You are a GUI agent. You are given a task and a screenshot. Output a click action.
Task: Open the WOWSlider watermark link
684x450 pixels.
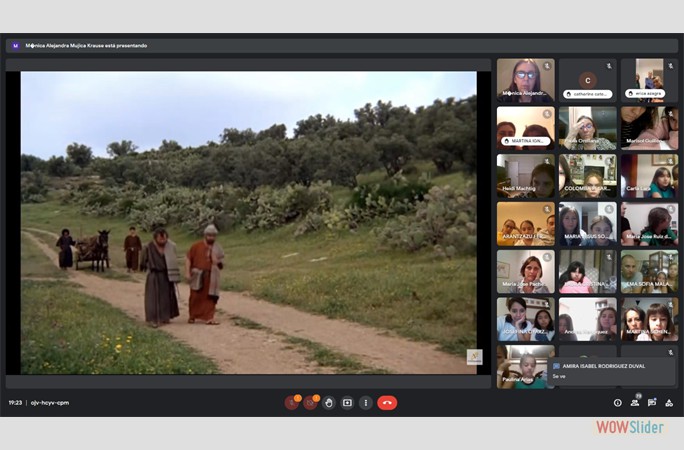(x=630, y=427)
